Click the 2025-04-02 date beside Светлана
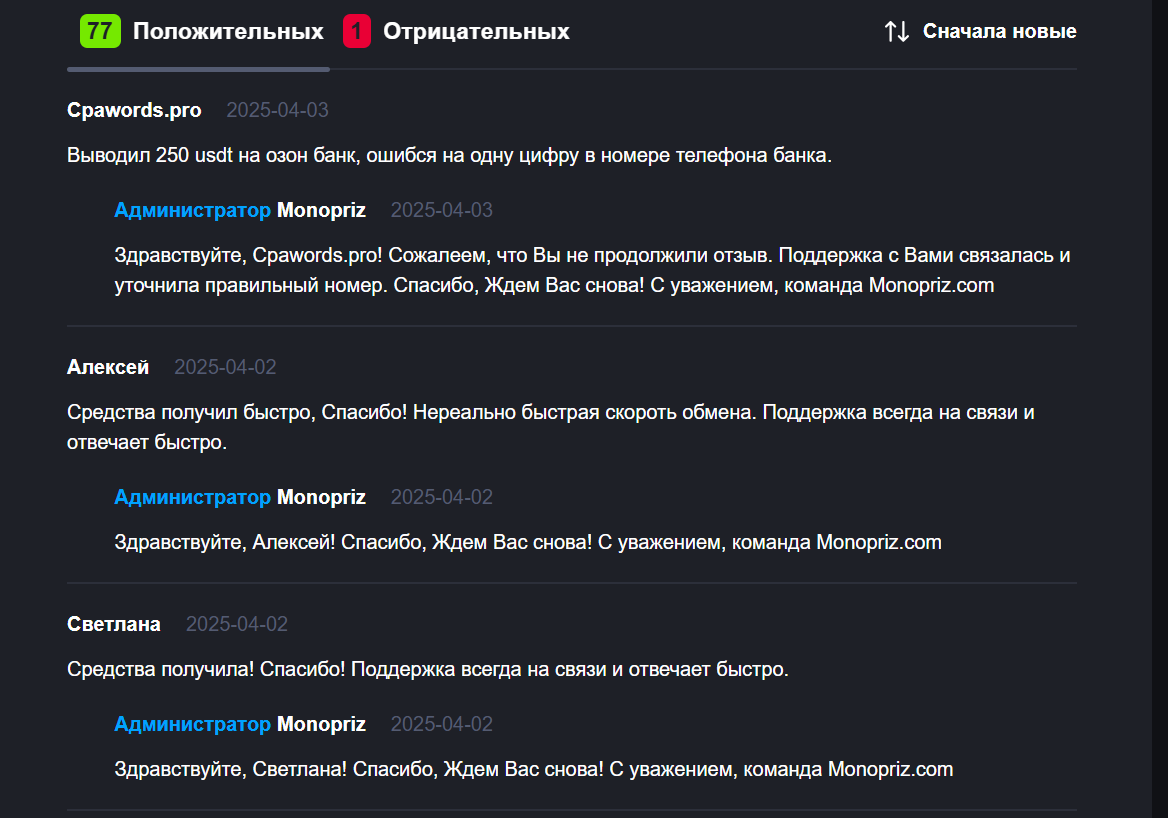The image size is (1168, 818). coord(237,624)
